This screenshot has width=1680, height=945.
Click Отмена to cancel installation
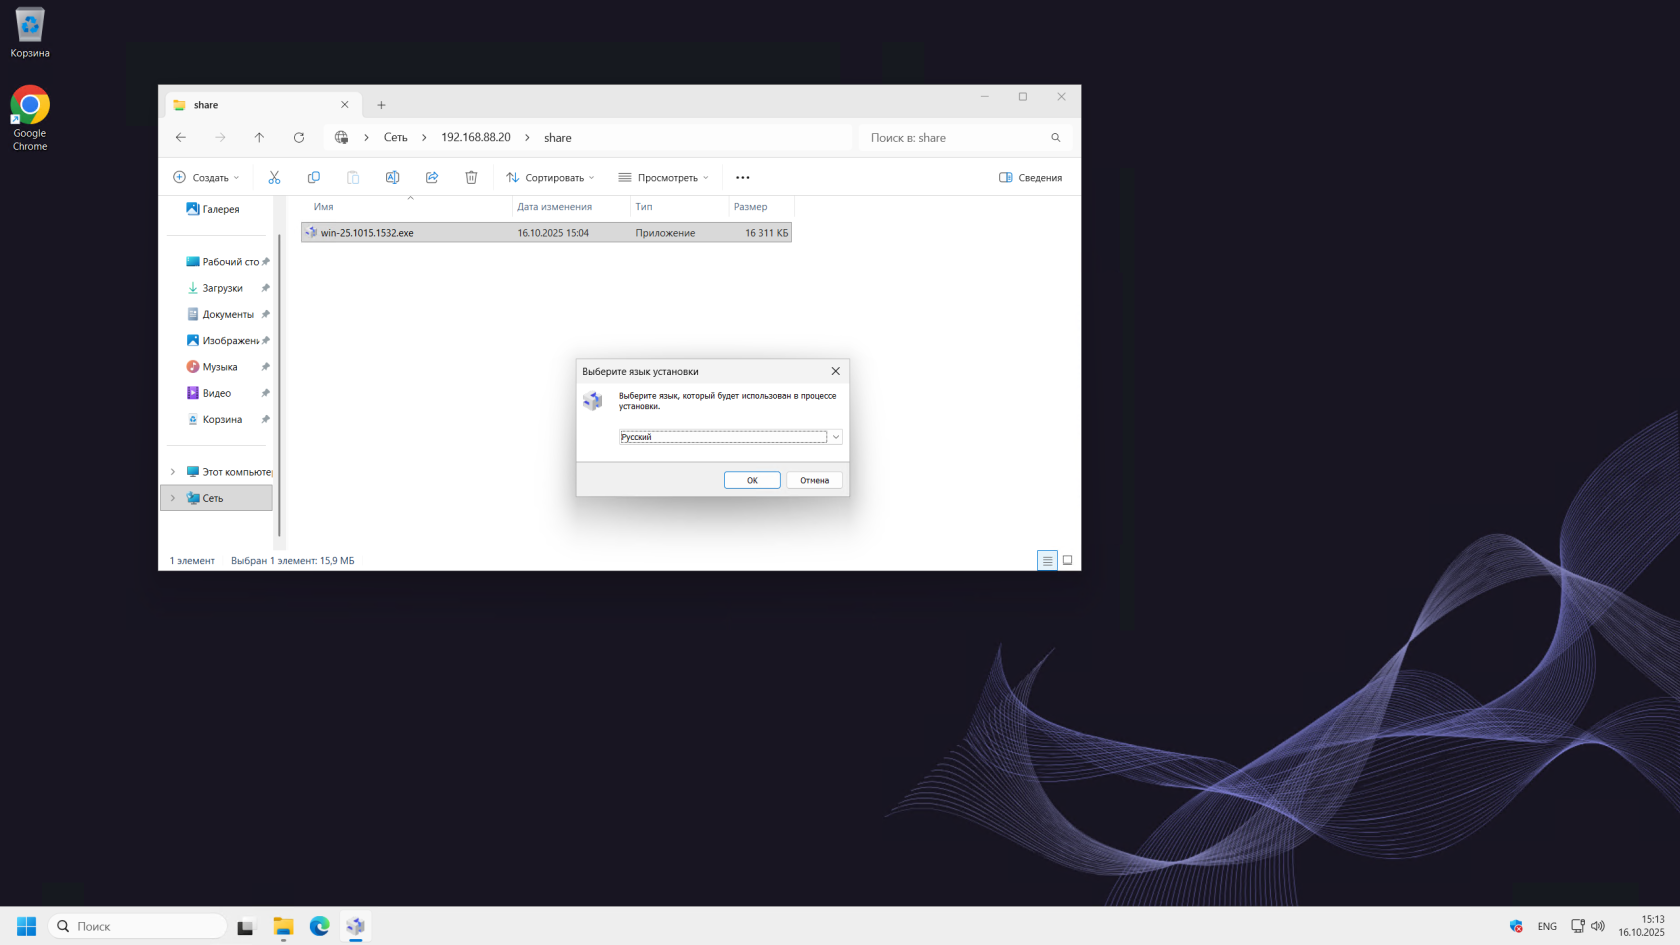814,480
